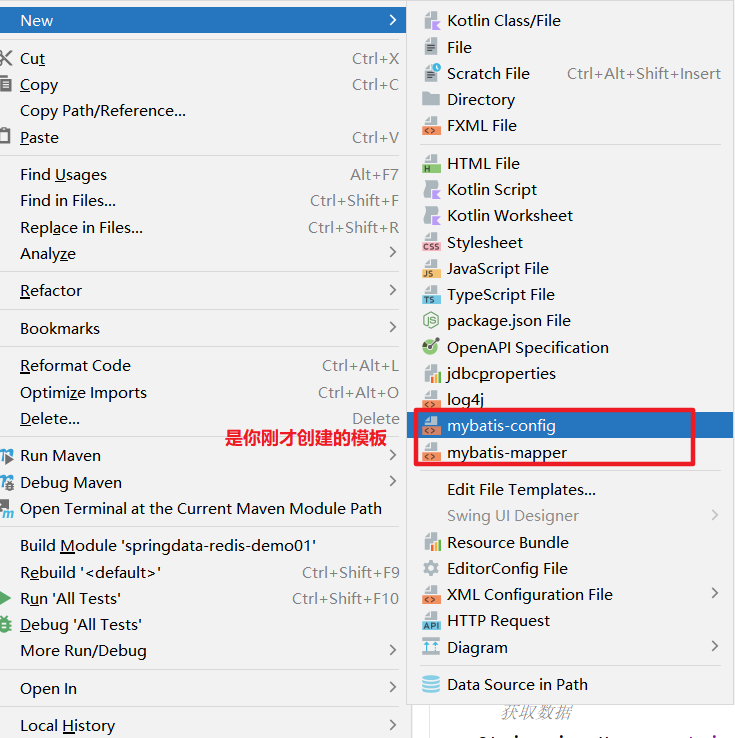Screen dimensions: 735x738
Task: Click the Run Maven icon
Action: click(7, 456)
